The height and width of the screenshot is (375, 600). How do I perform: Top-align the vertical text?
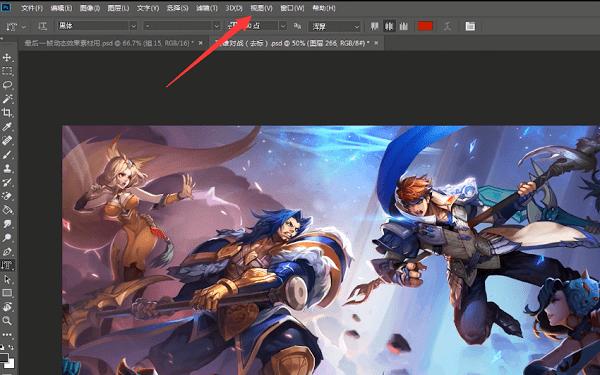pyautogui.click(x=374, y=26)
